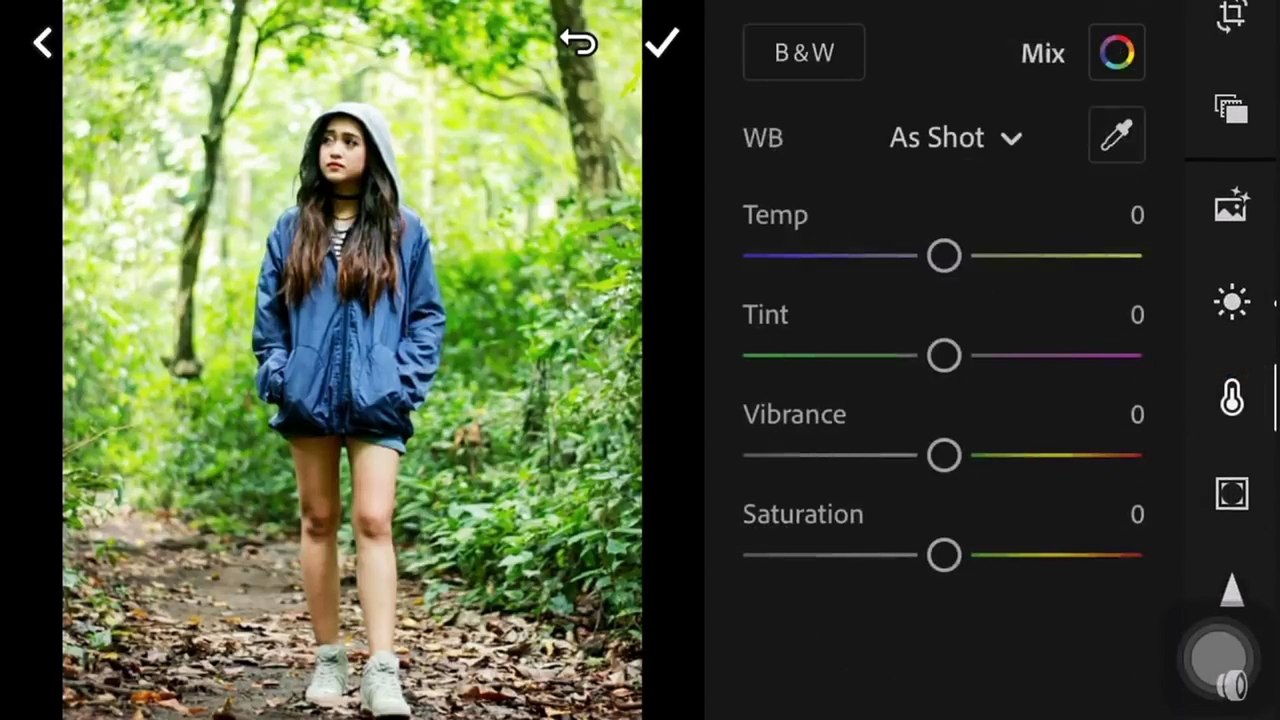Open the Crop and rotate tool
Screen dimensions: 1280x720
pyautogui.click(x=1232, y=16)
